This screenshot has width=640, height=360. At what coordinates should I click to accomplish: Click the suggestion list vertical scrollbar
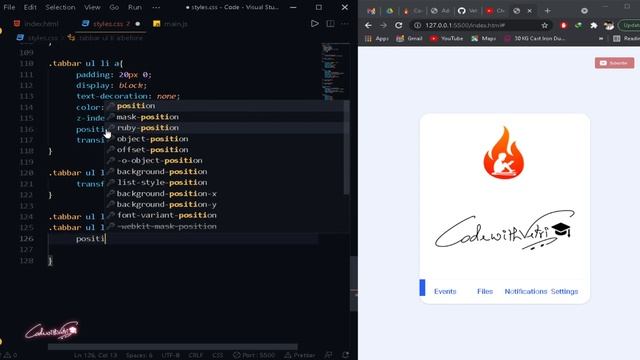pos(347,147)
